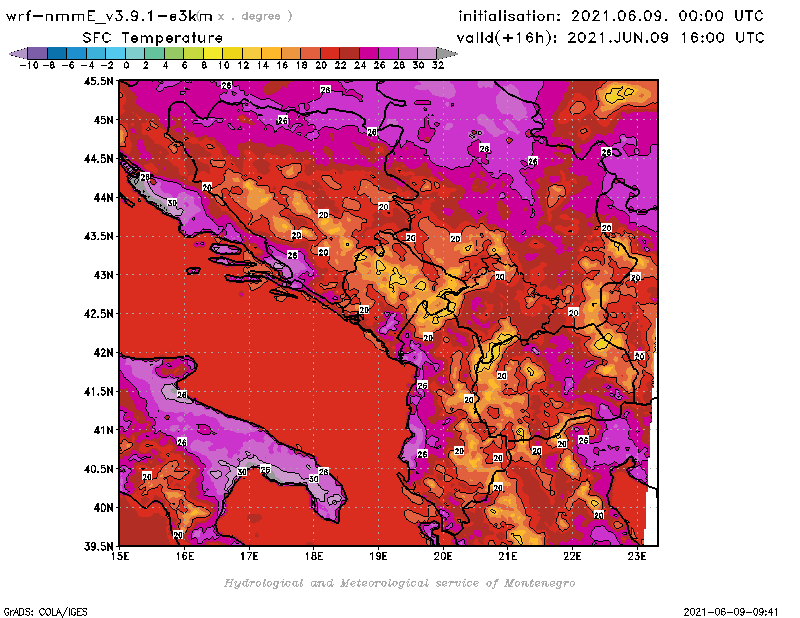This screenshot has height=618, width=800.
Task: Click the 42.5N latitude label
Action: click(98, 314)
